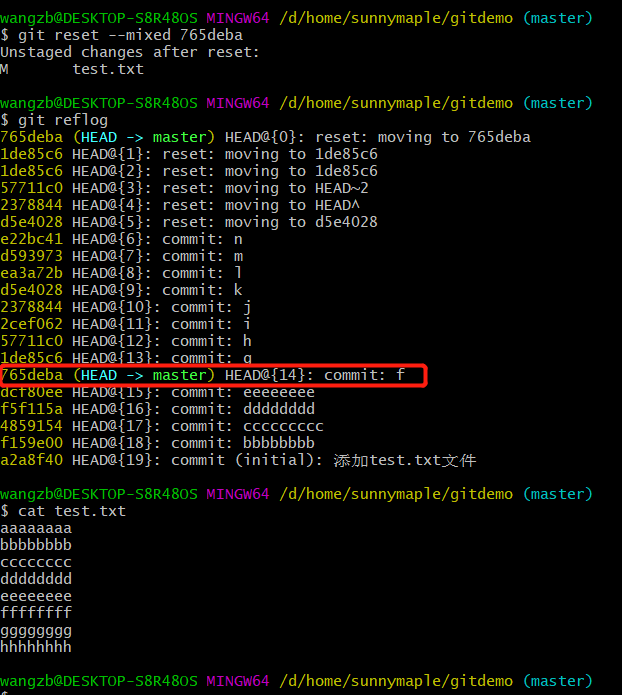Screen dimensions: 622x695
Task: Select the ea3a72b commit l entry
Action: click(x=121, y=273)
